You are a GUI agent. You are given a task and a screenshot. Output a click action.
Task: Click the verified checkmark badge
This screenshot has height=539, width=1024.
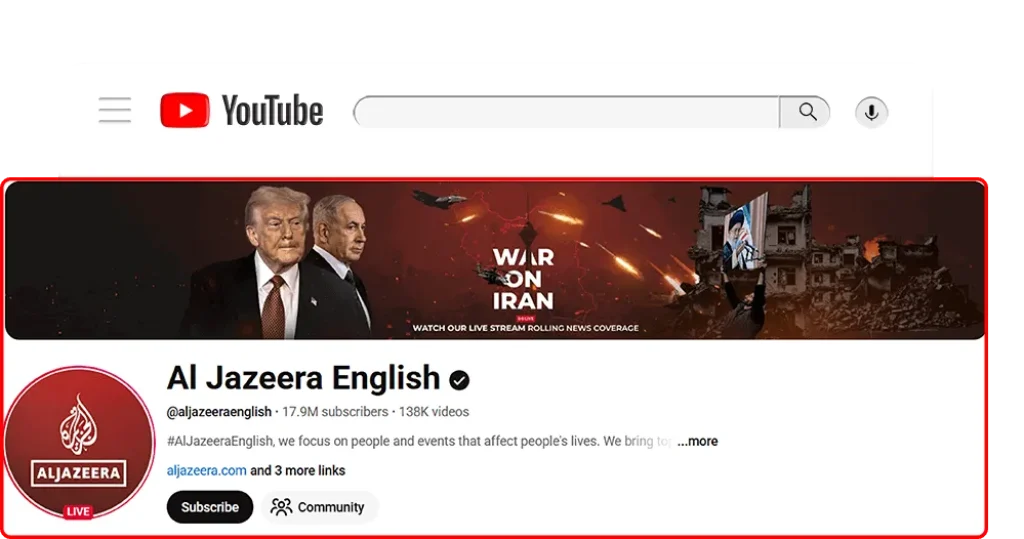[459, 380]
